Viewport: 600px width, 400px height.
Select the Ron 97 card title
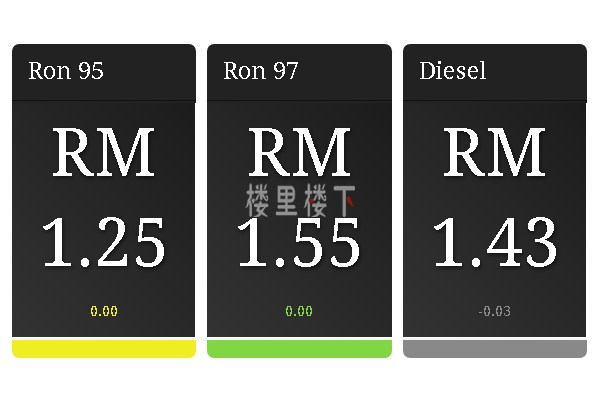(x=261, y=71)
